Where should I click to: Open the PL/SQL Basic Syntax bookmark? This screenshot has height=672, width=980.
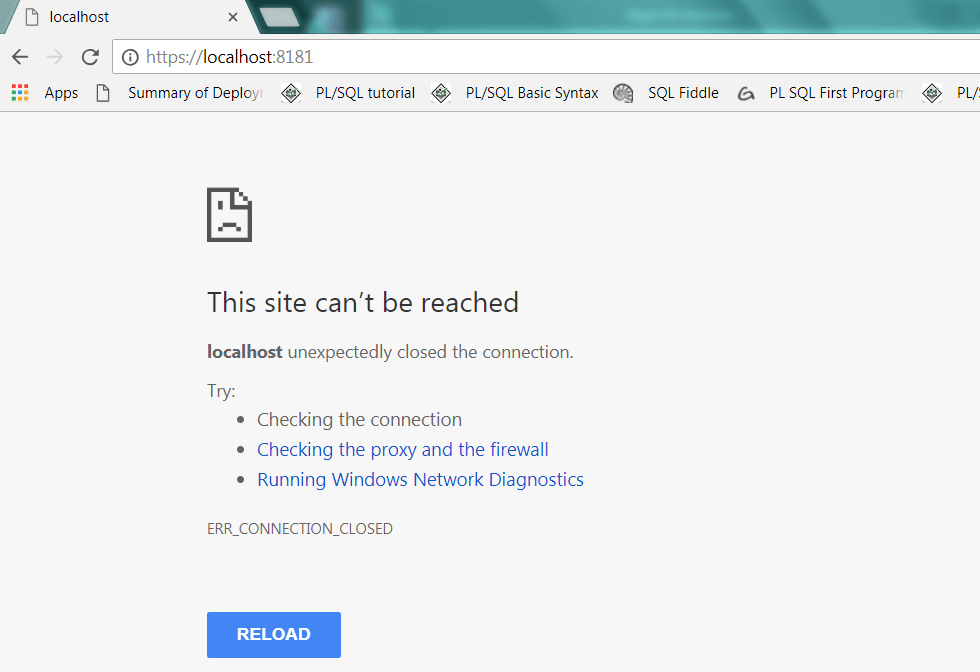[532, 93]
